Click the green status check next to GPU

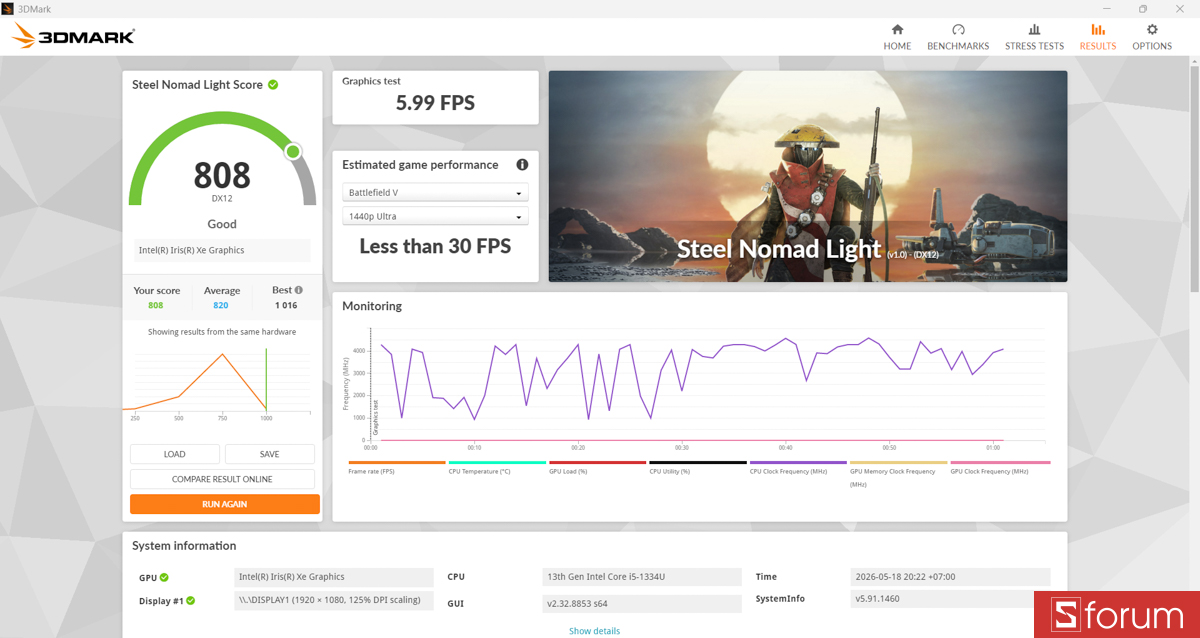point(164,577)
